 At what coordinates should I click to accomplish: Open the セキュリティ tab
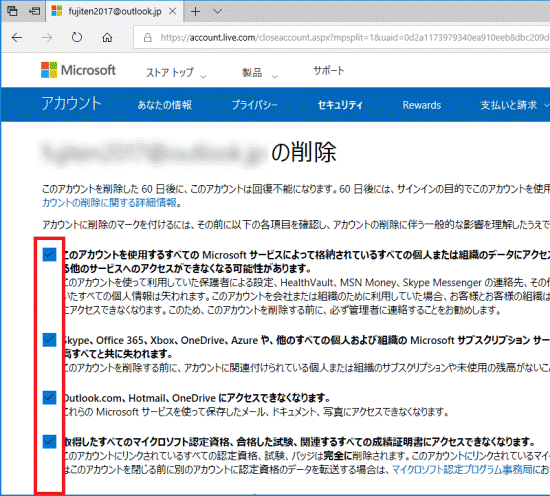(340, 105)
